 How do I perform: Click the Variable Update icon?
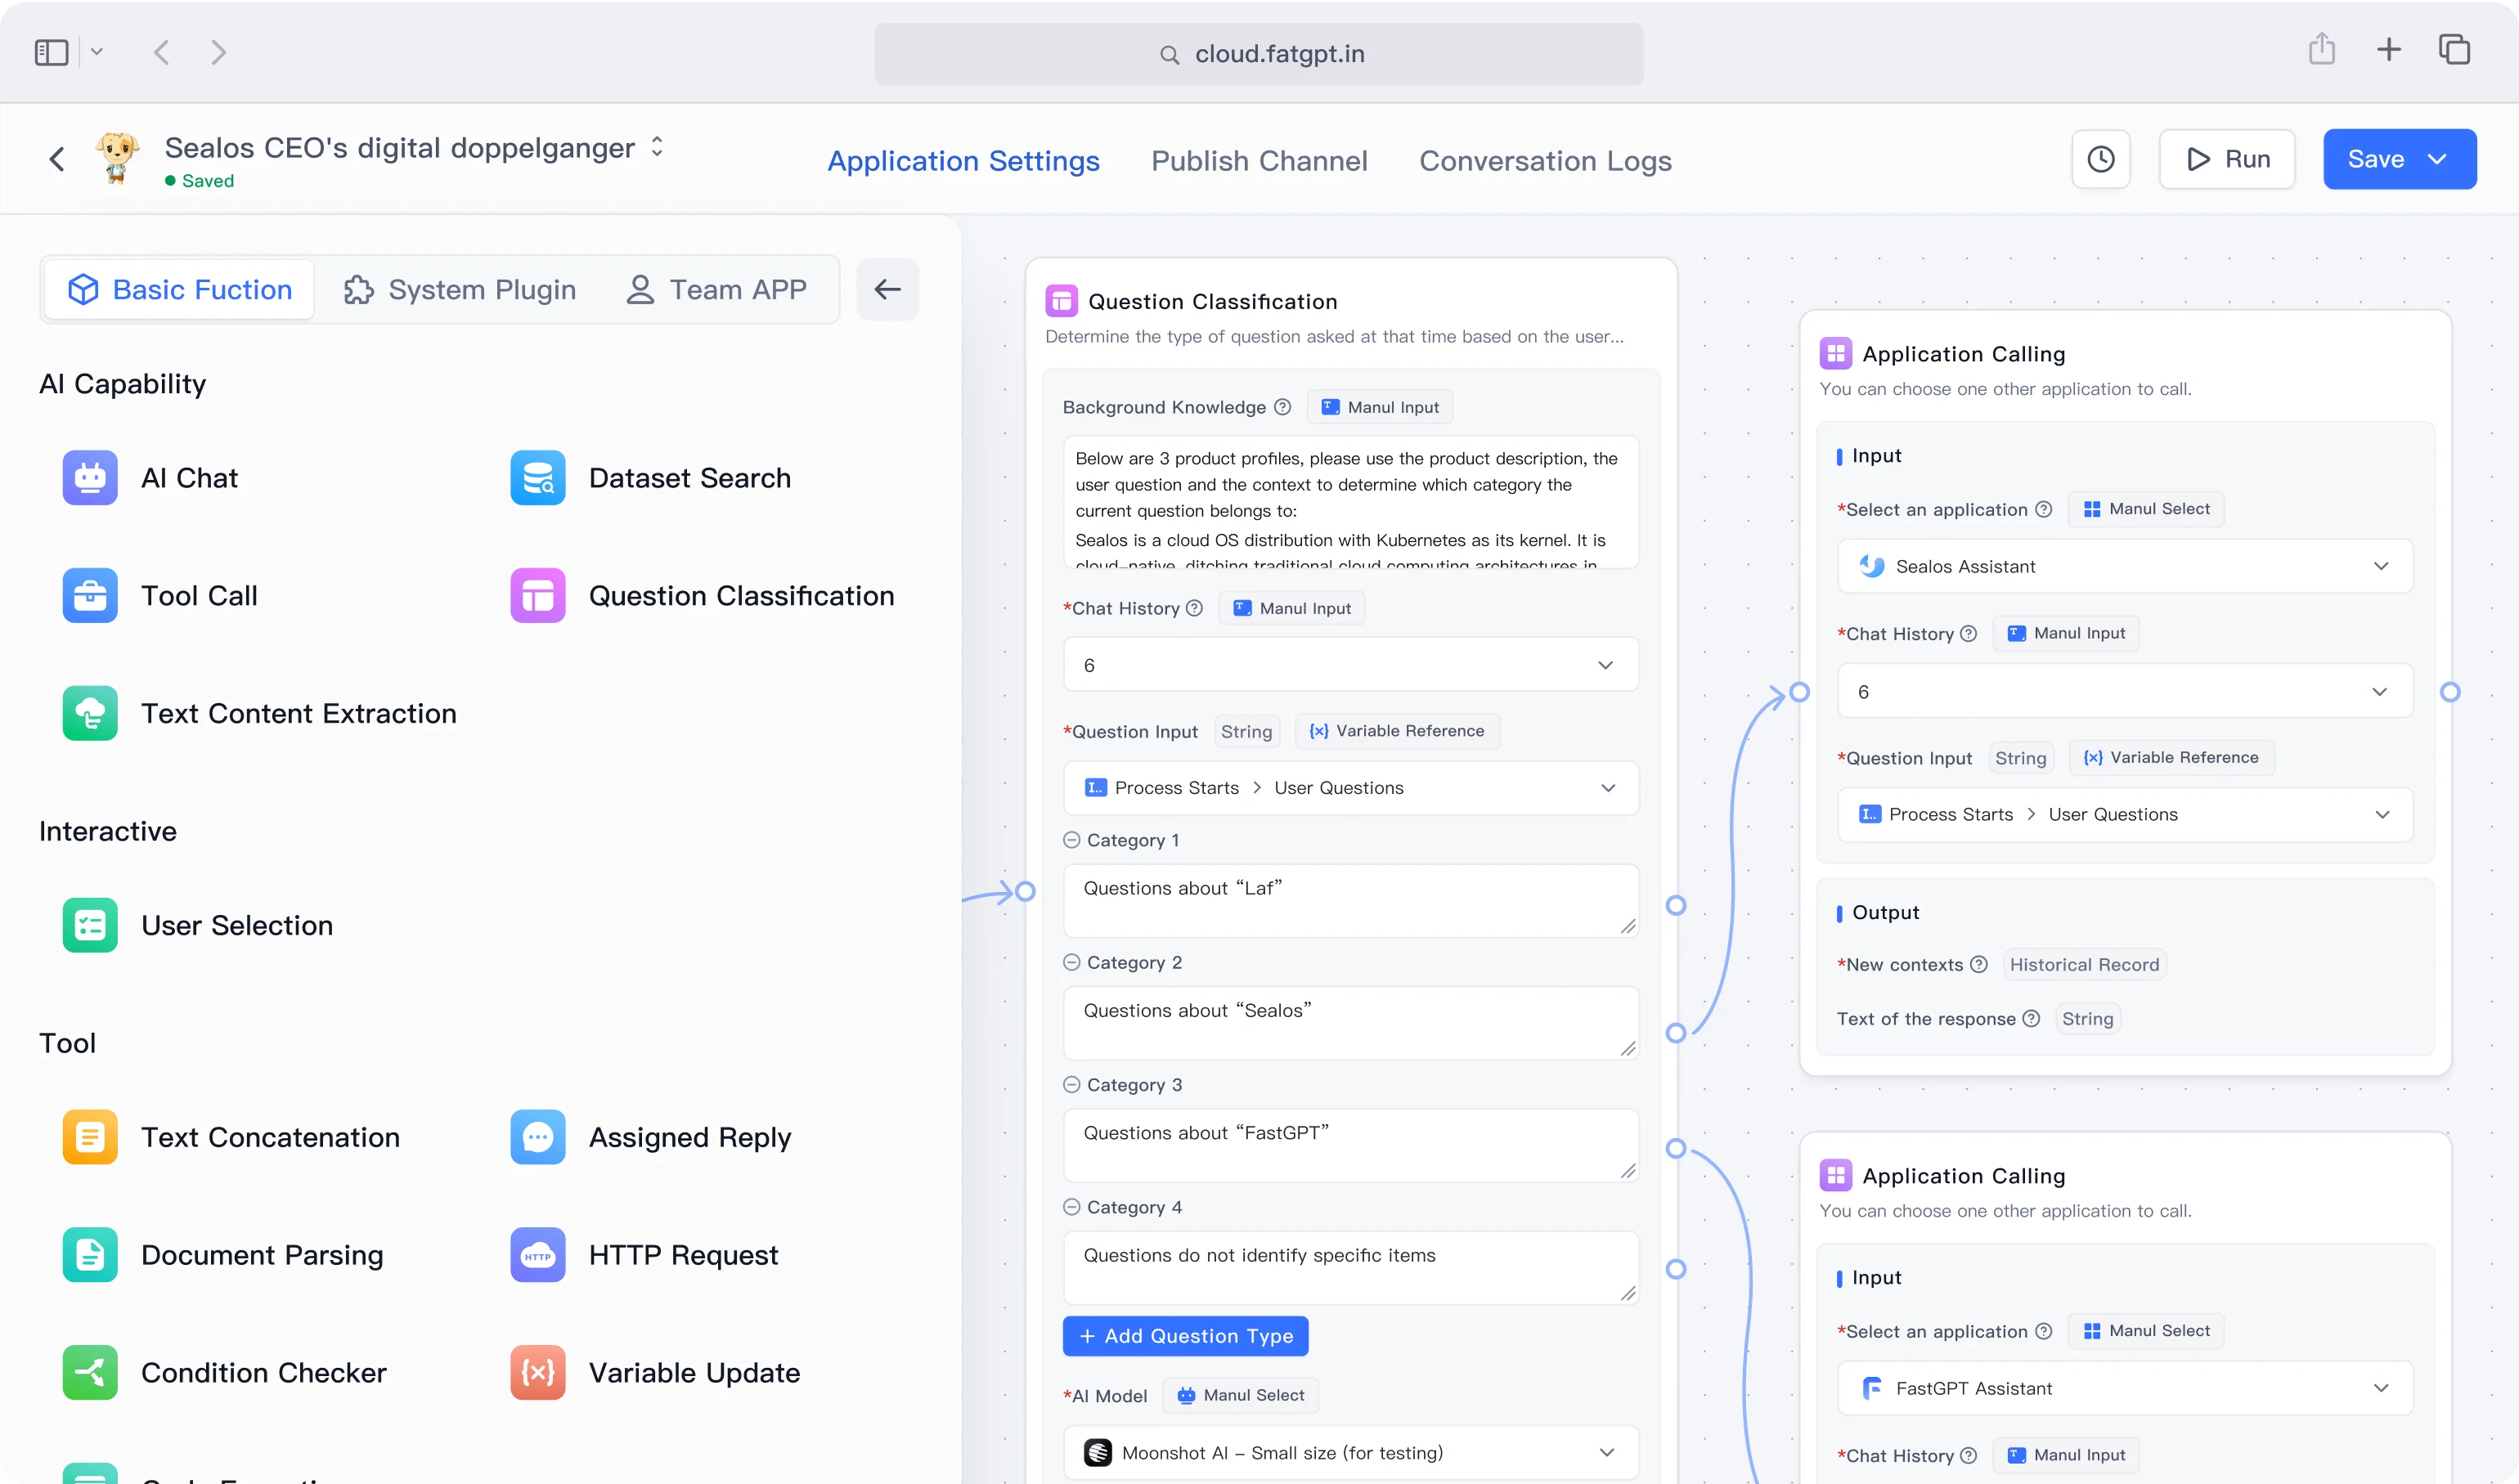point(537,1373)
